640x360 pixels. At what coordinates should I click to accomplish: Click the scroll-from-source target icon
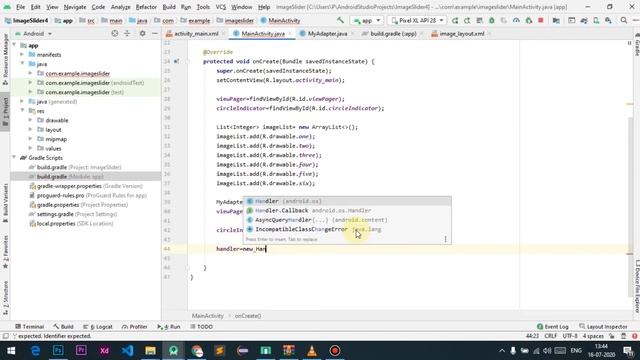[x=115, y=33]
